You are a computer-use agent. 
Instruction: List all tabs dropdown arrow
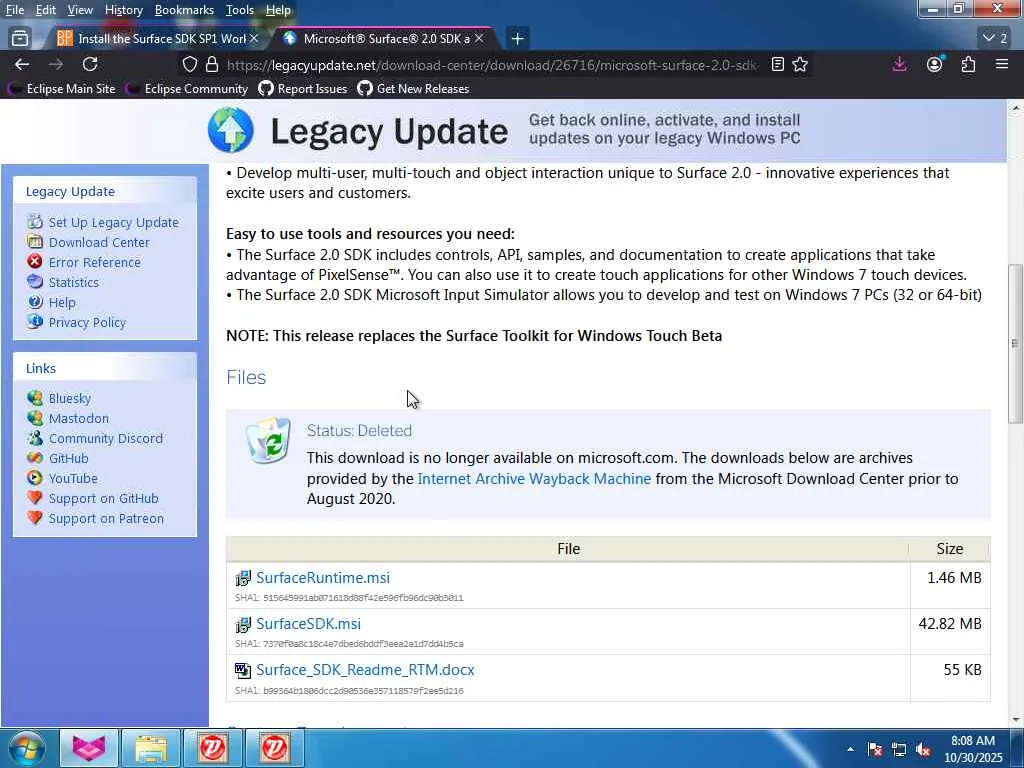tap(995, 39)
